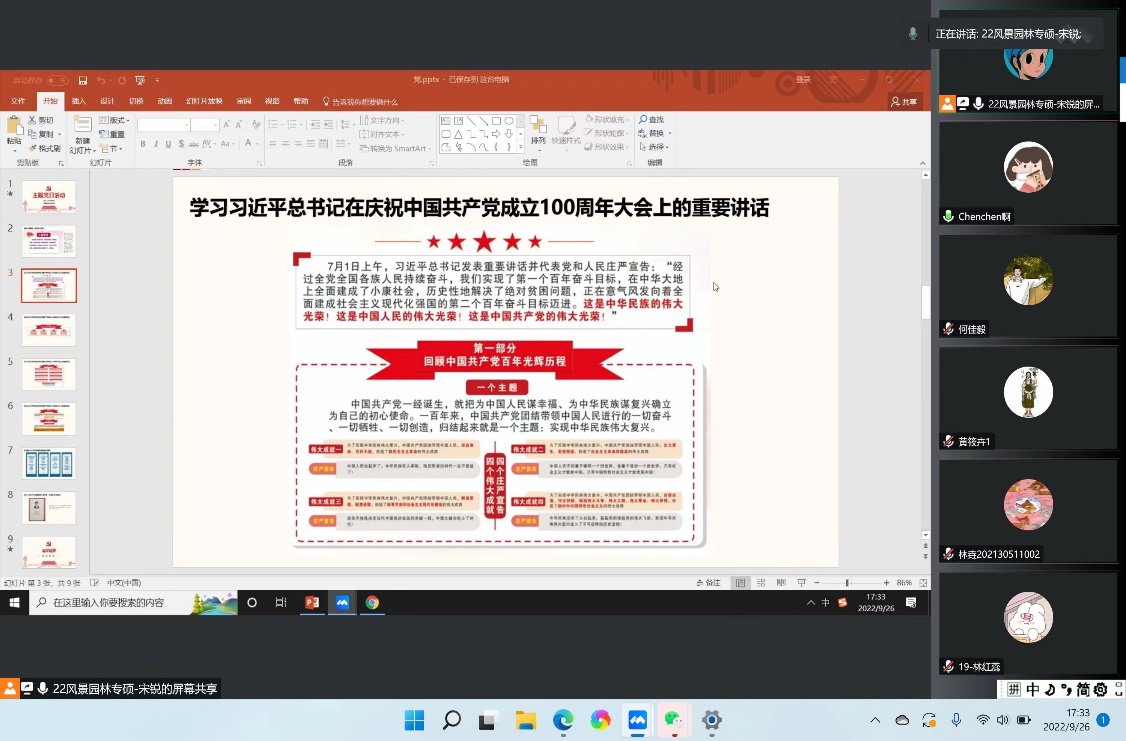Open WeChat from the Windows 11 taskbar
This screenshot has height=741, width=1126.
[674, 720]
